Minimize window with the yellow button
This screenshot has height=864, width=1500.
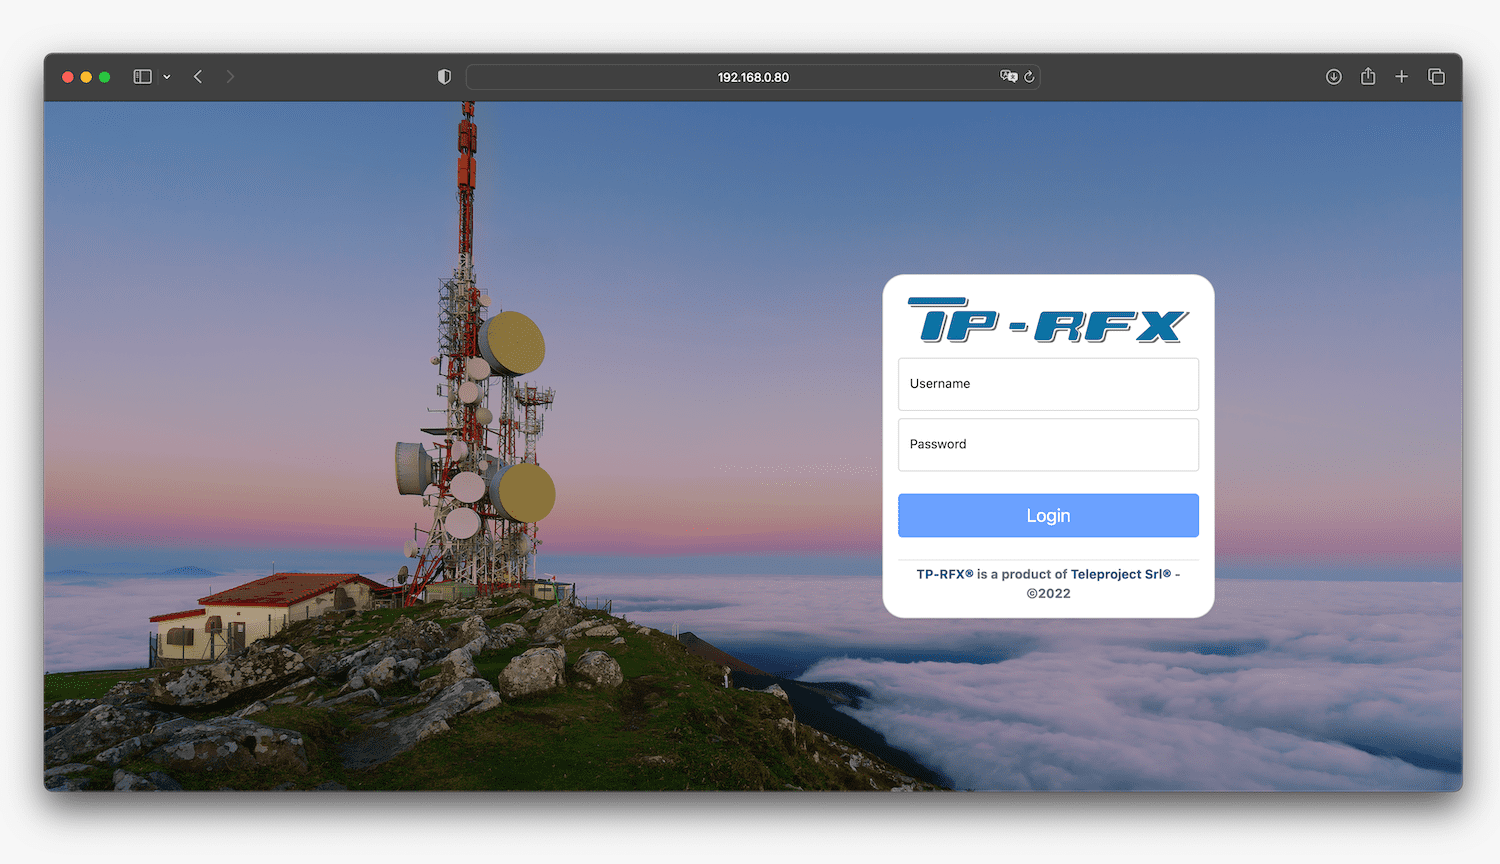tap(86, 77)
